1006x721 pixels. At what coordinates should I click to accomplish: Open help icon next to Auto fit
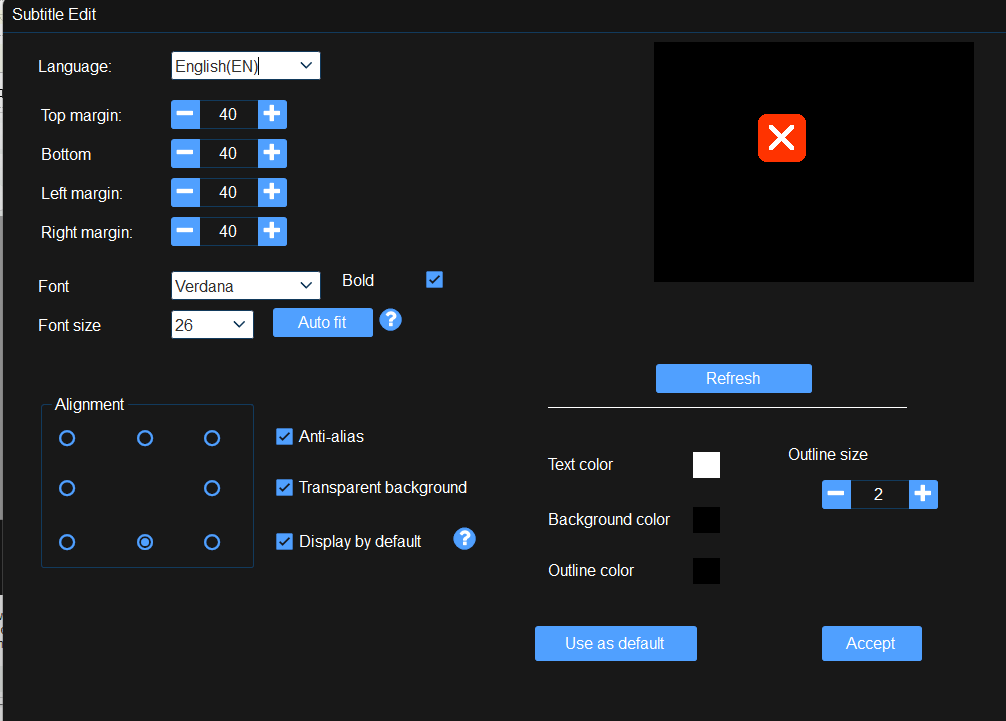(391, 320)
